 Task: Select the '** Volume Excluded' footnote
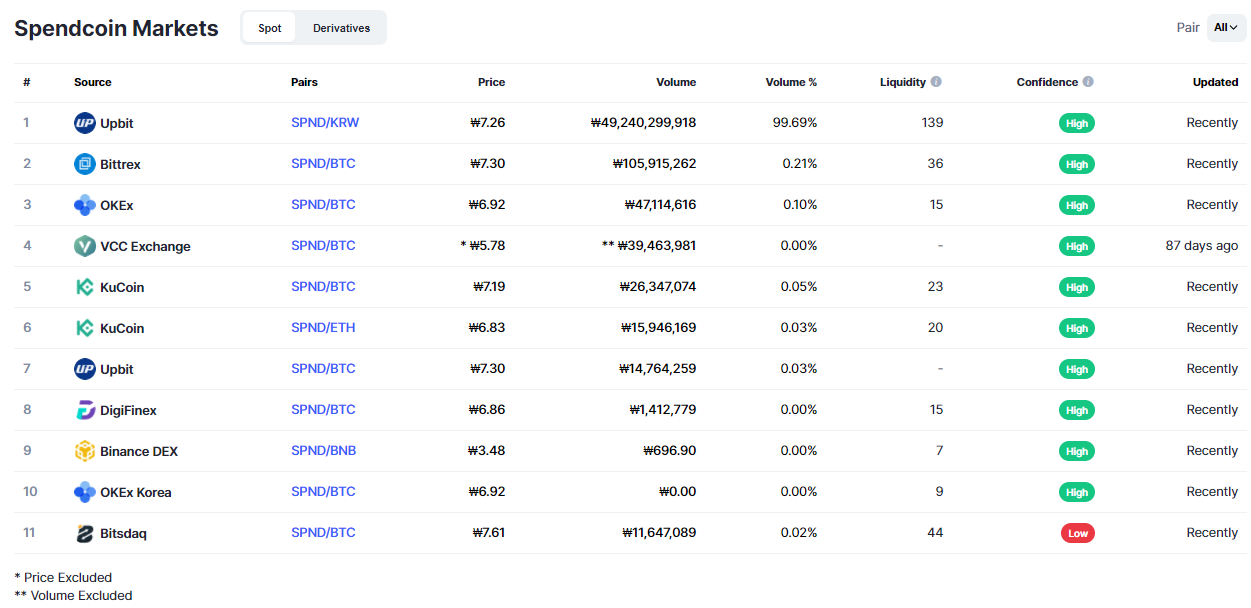tap(73, 595)
